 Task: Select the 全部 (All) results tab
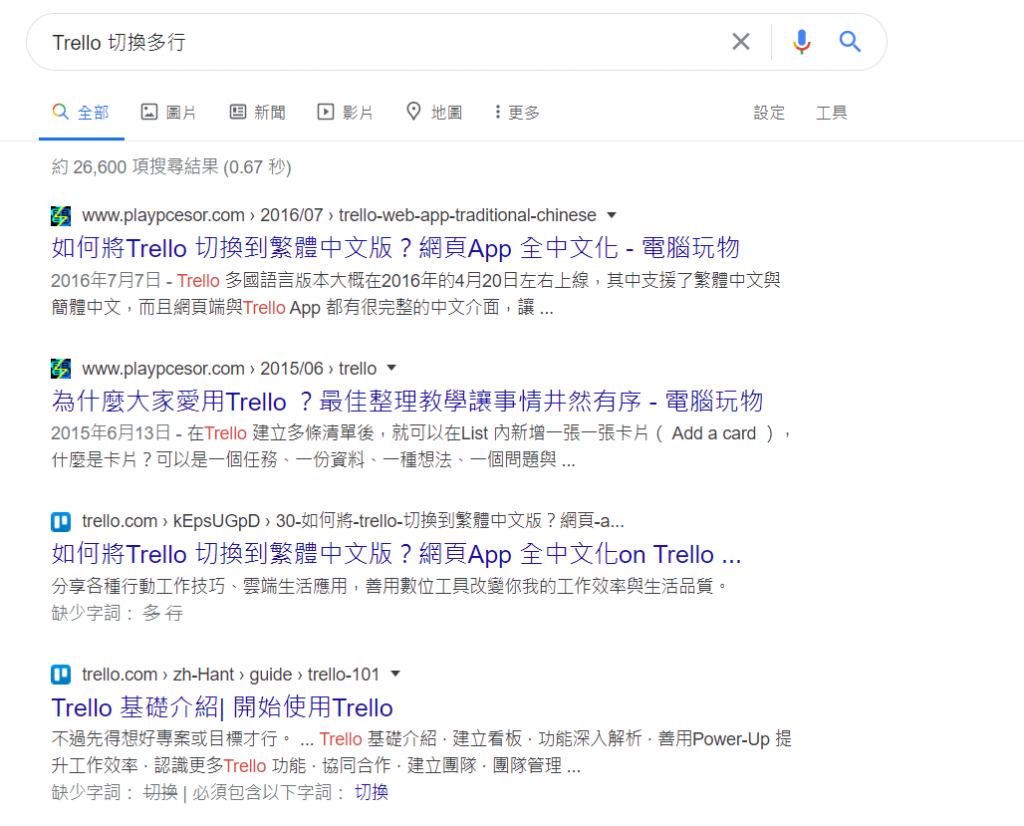81,112
